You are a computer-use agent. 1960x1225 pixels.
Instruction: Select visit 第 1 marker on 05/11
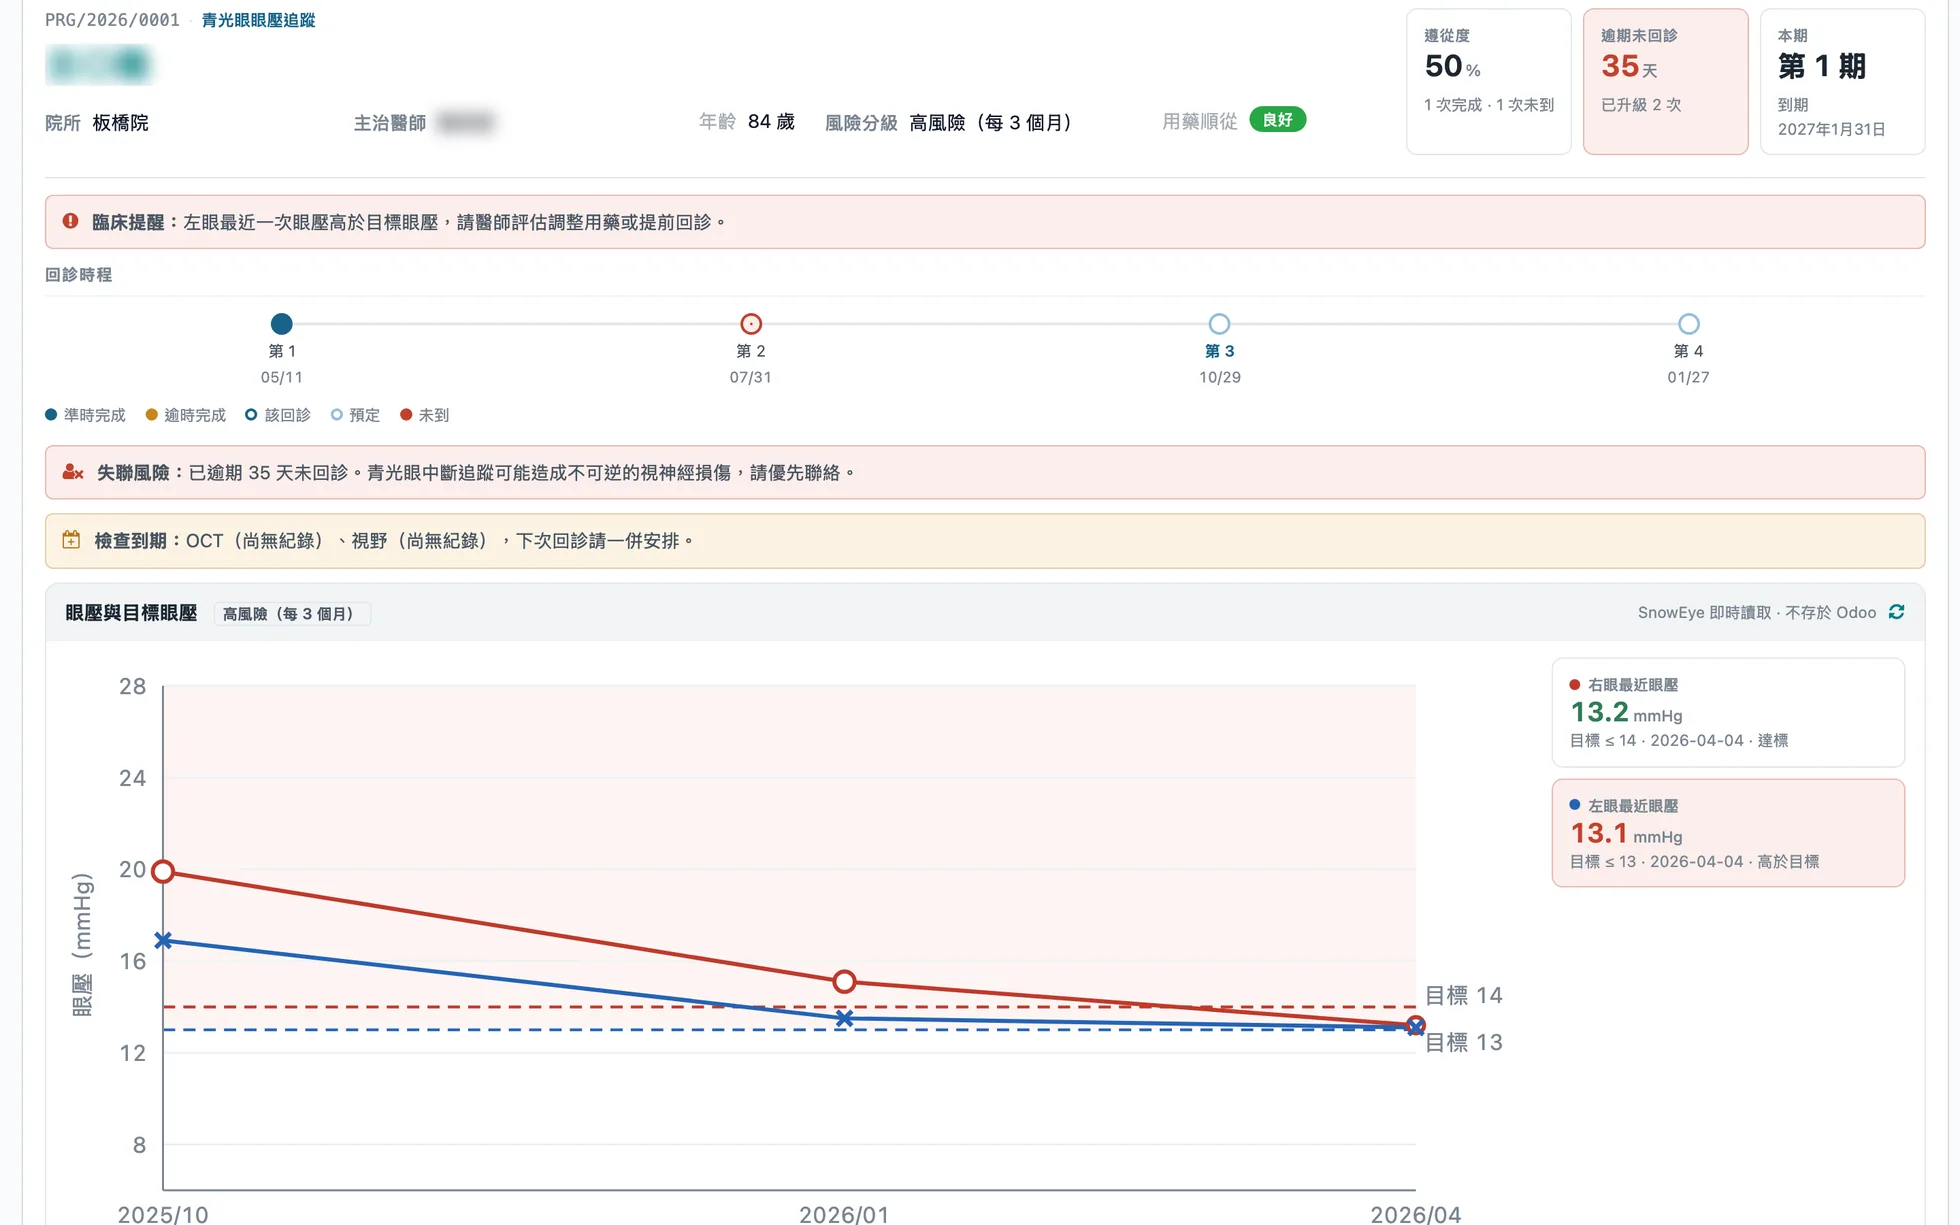point(282,324)
